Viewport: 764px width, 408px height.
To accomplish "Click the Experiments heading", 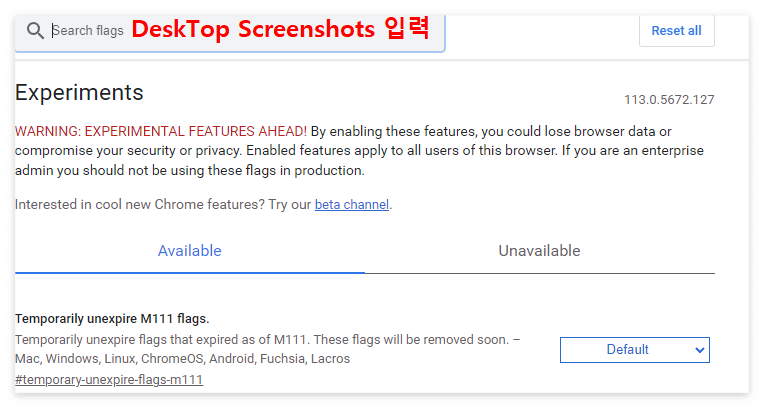I will click(79, 92).
